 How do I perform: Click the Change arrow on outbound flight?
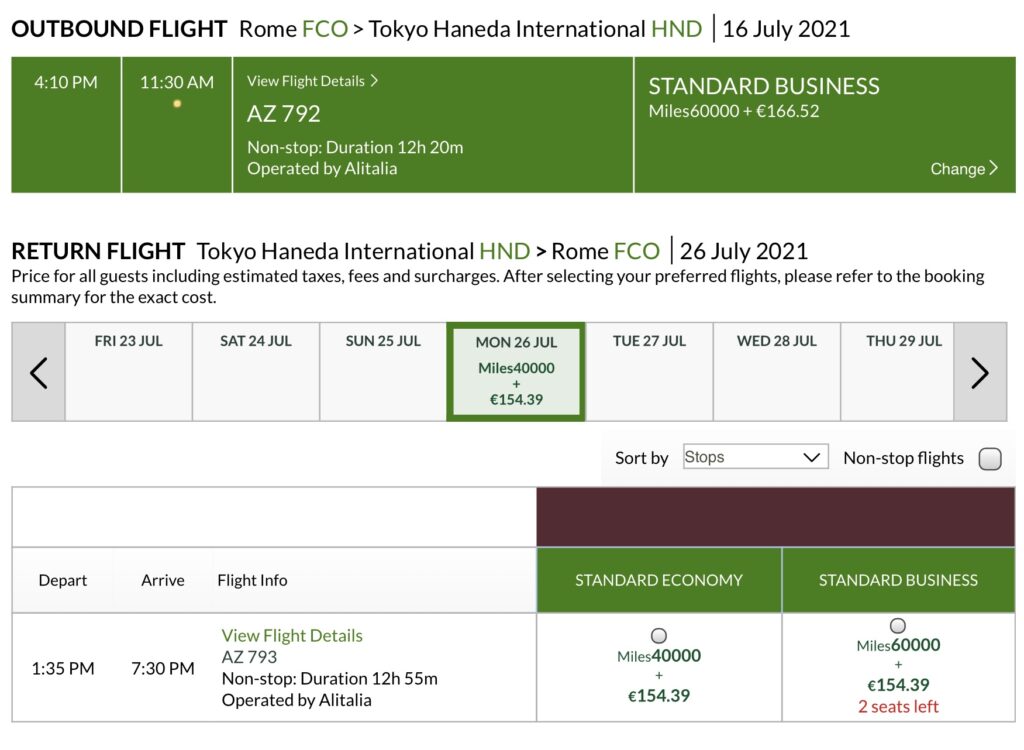(993, 168)
